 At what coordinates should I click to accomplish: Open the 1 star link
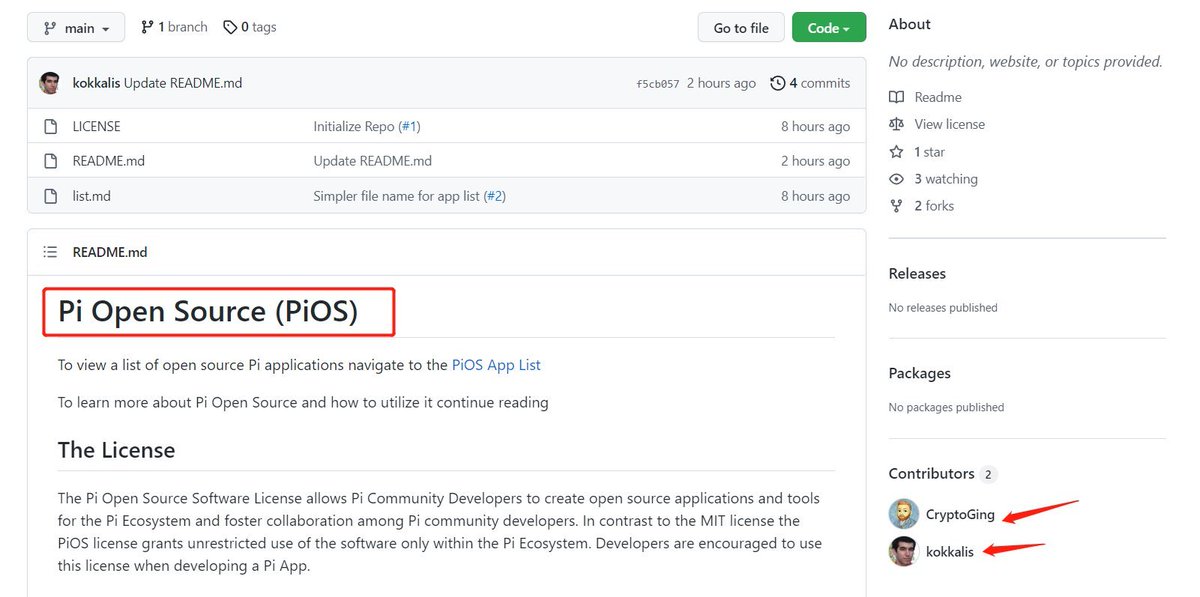pos(929,152)
